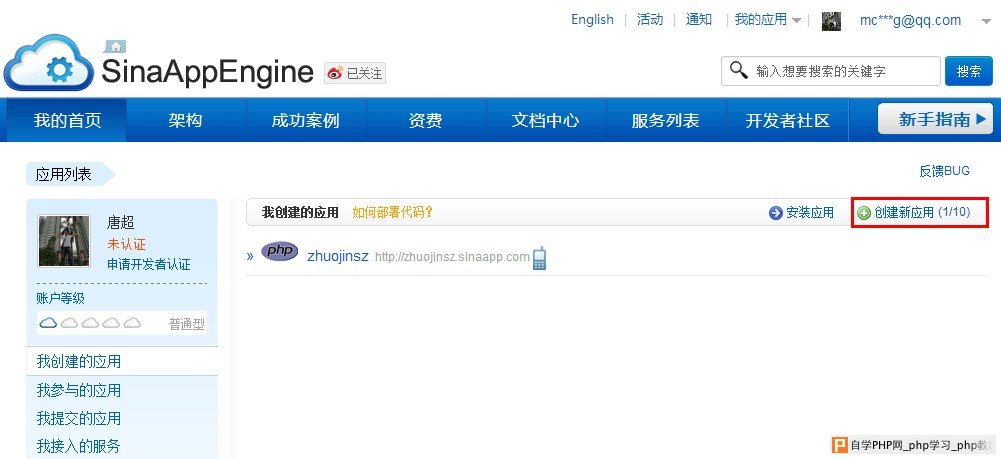Image resolution: width=1001 pixels, height=459 pixels.
Task: Click 如何部署代码? help link
Action: [393, 213]
